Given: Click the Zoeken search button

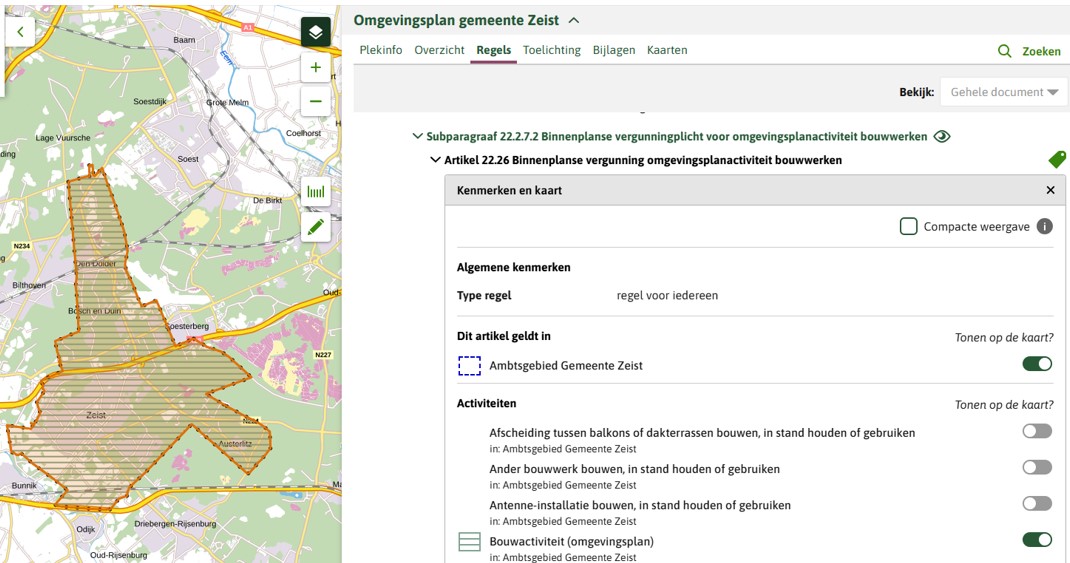Looking at the screenshot, I should 1029,51.
